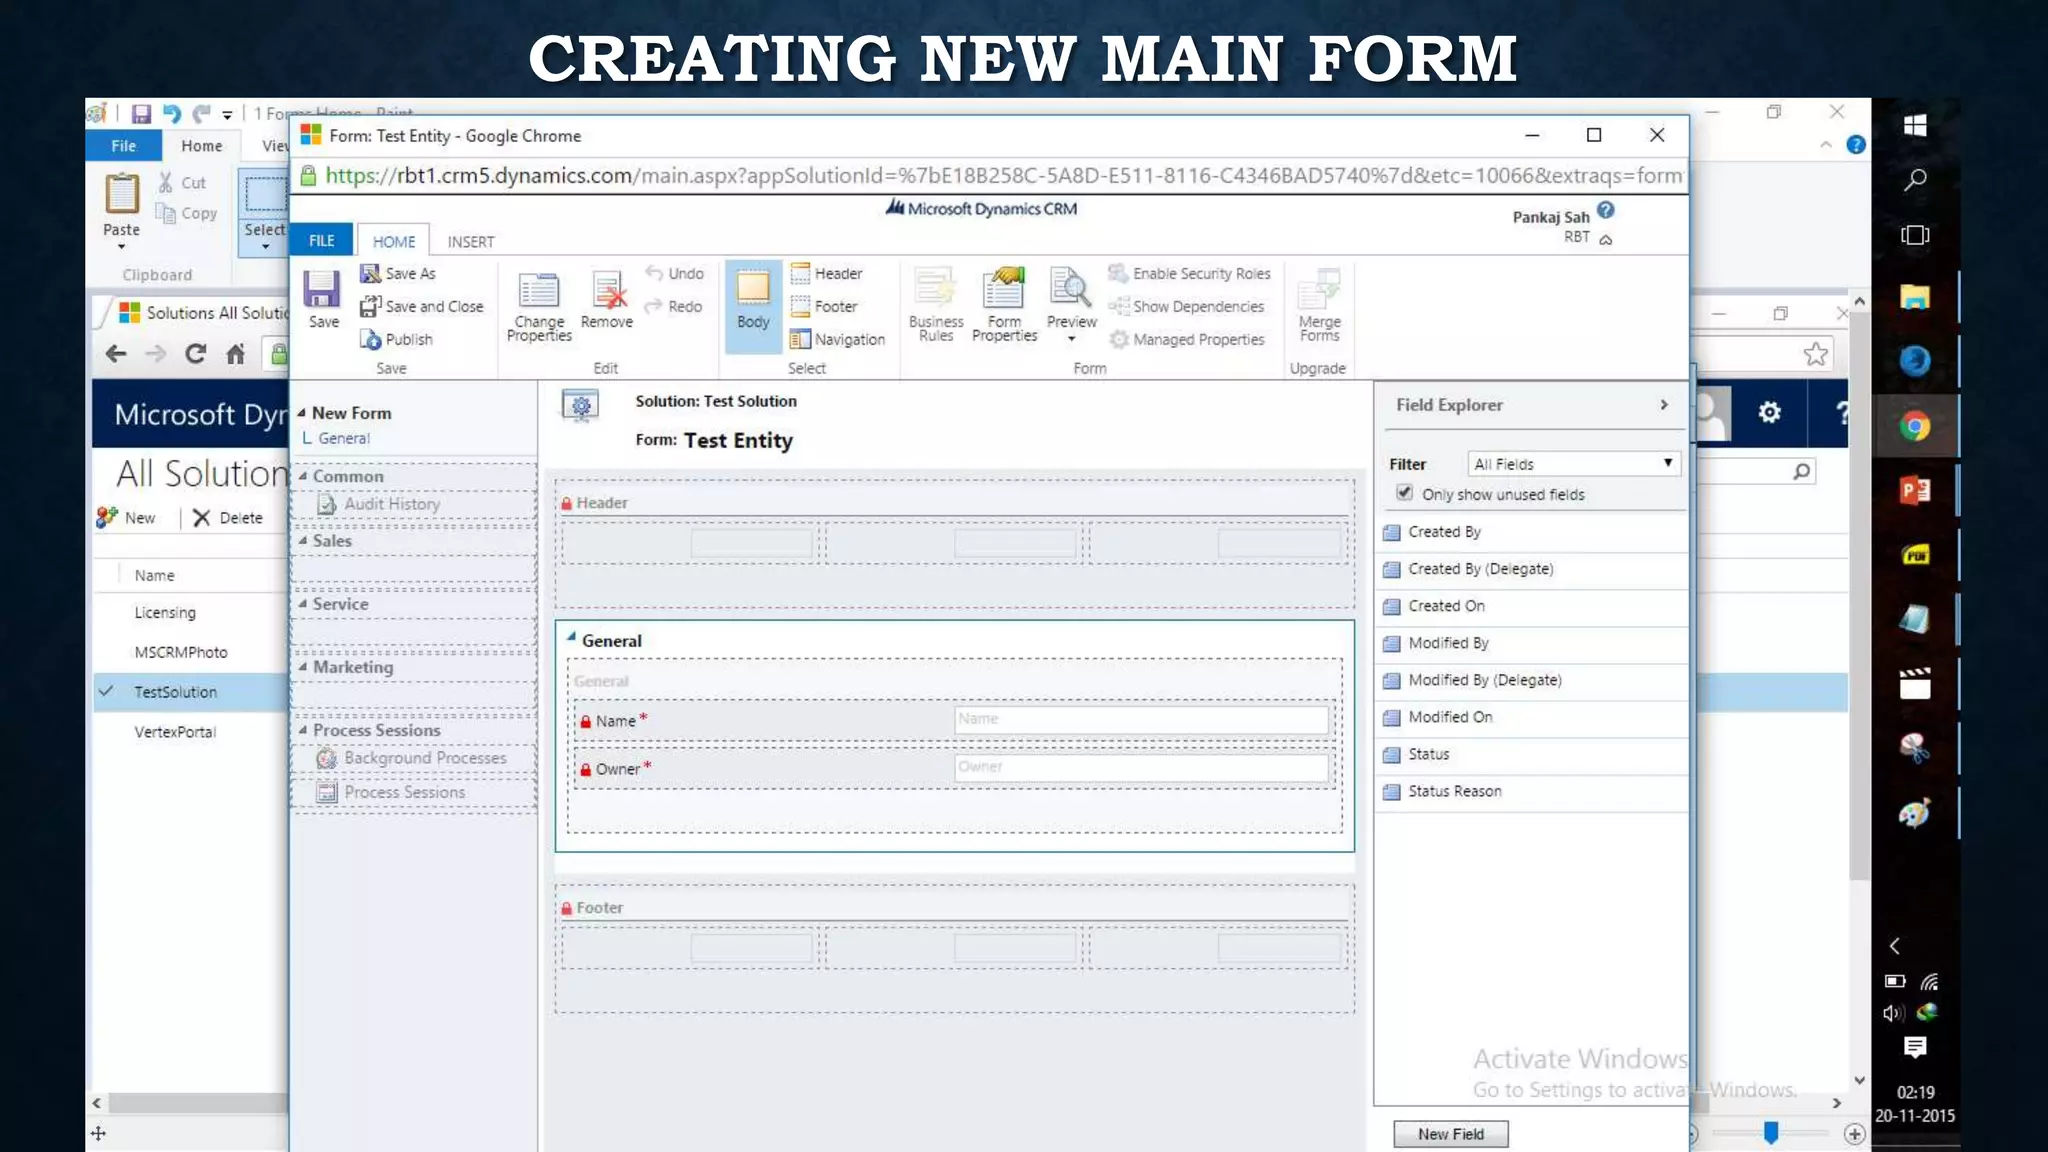The height and width of the screenshot is (1152, 2048).
Task: Collapse the Service navigation group
Action: pos(303,604)
